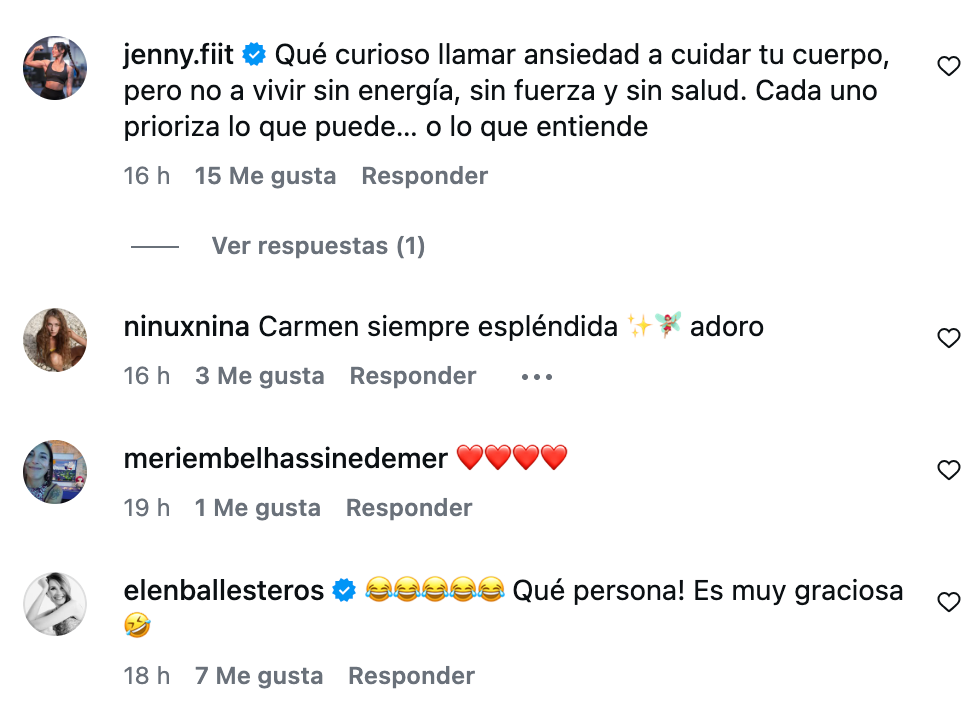Visit elenballesteros profile from username
Image resolution: width=980 pixels, height=714 pixels.
coord(224,591)
